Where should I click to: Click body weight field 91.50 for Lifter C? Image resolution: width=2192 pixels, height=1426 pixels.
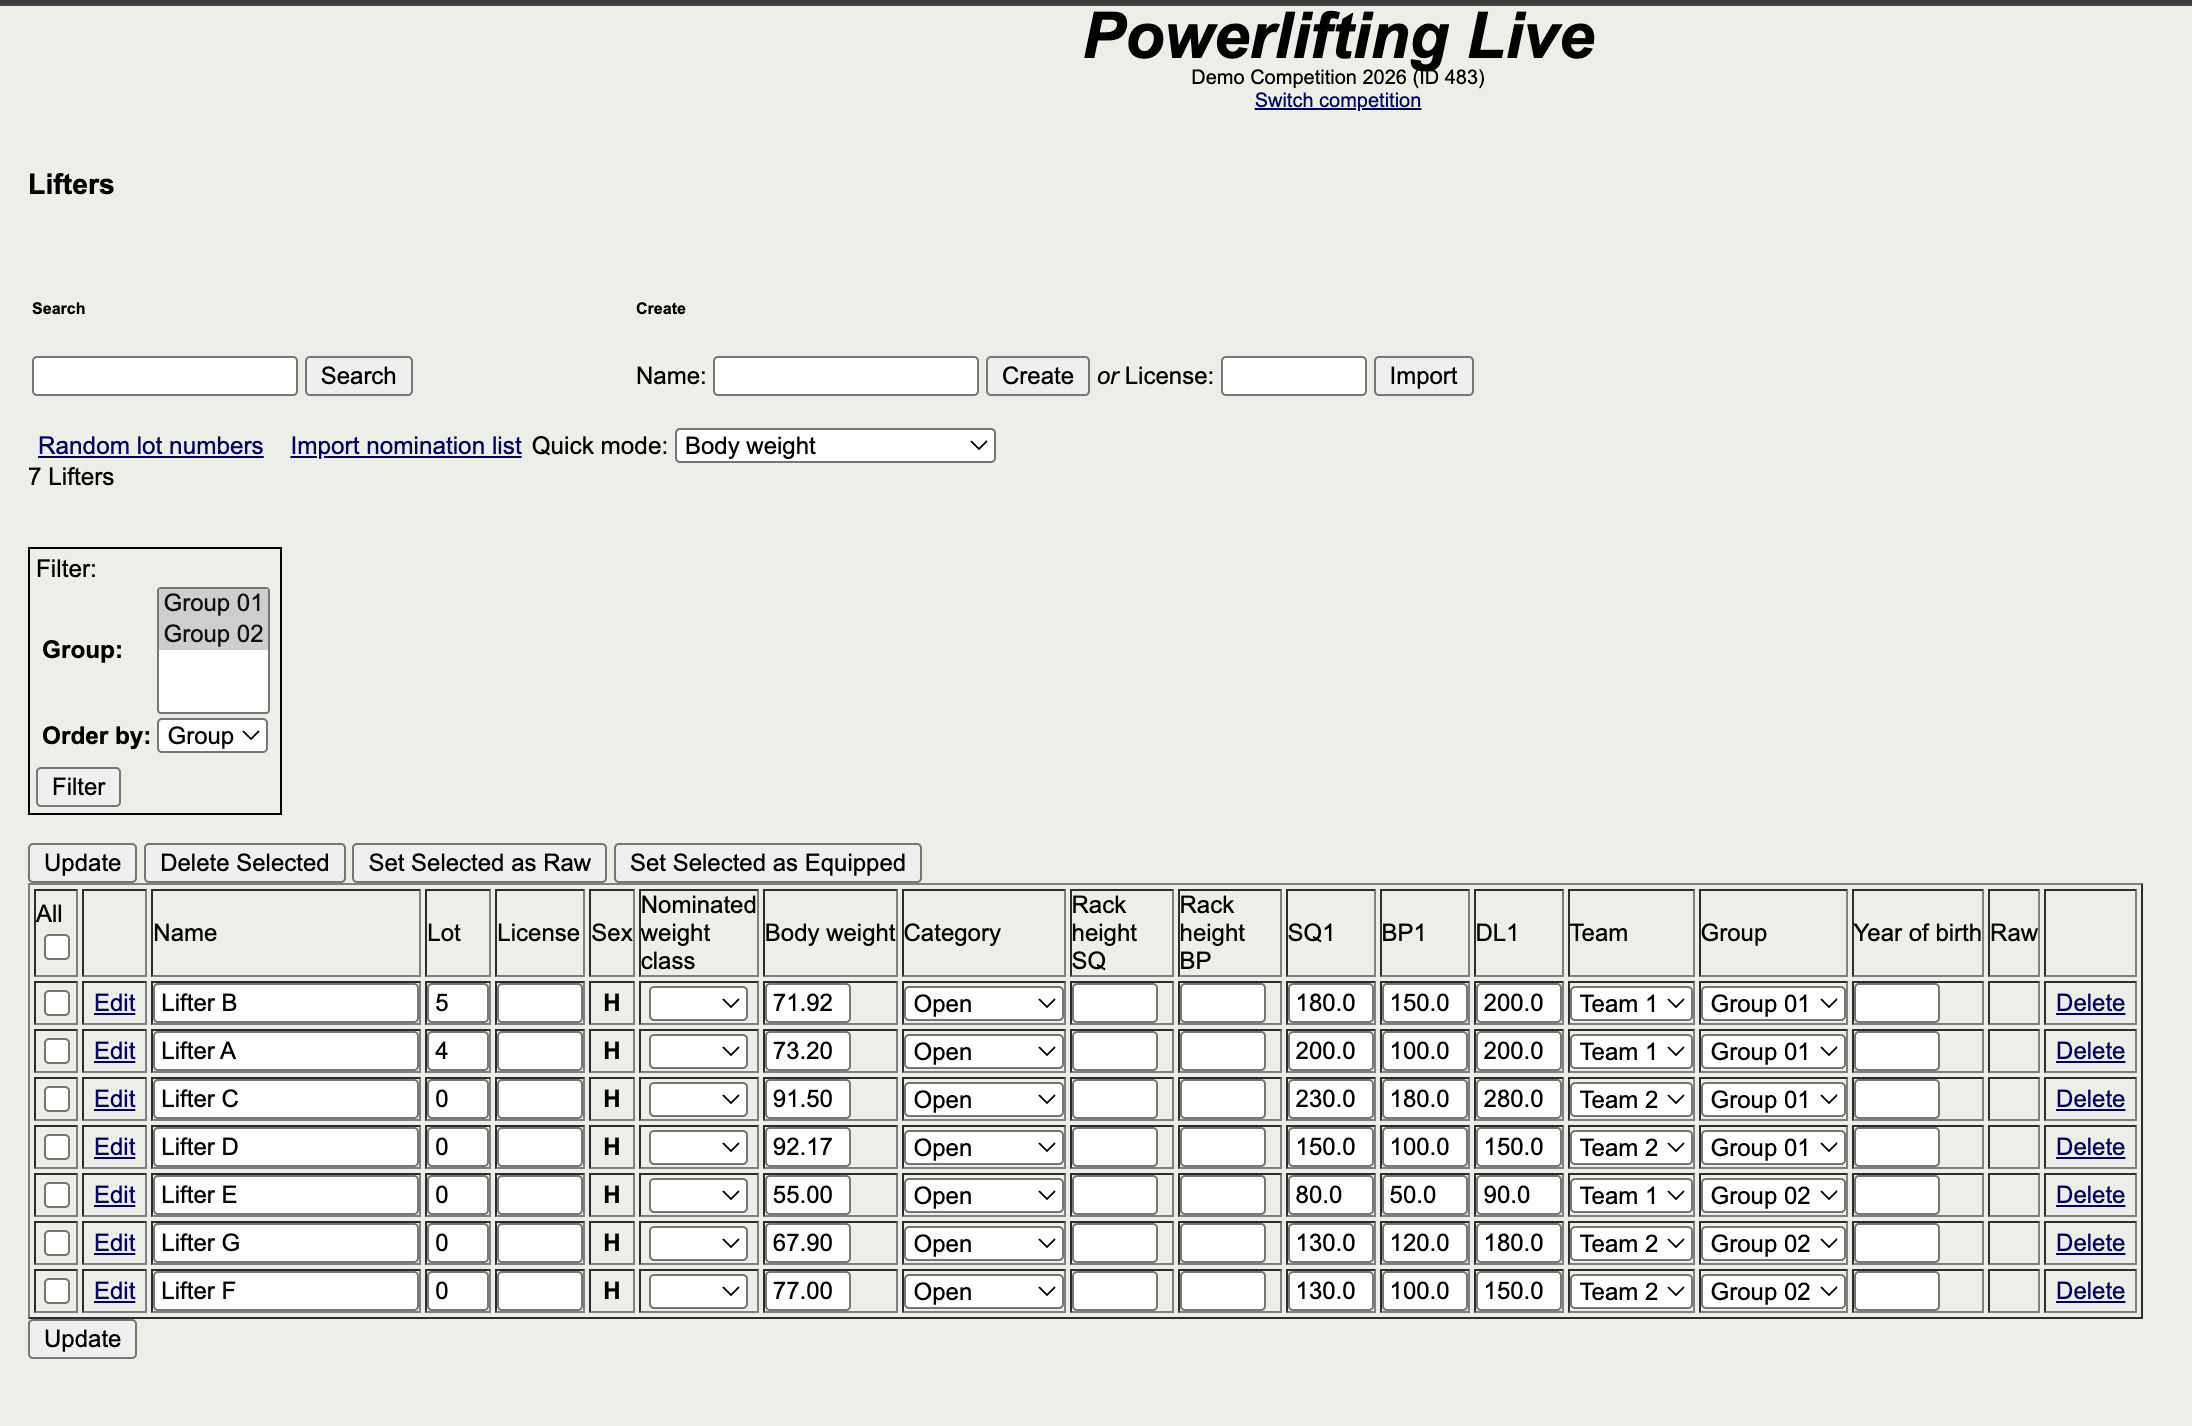808,1099
